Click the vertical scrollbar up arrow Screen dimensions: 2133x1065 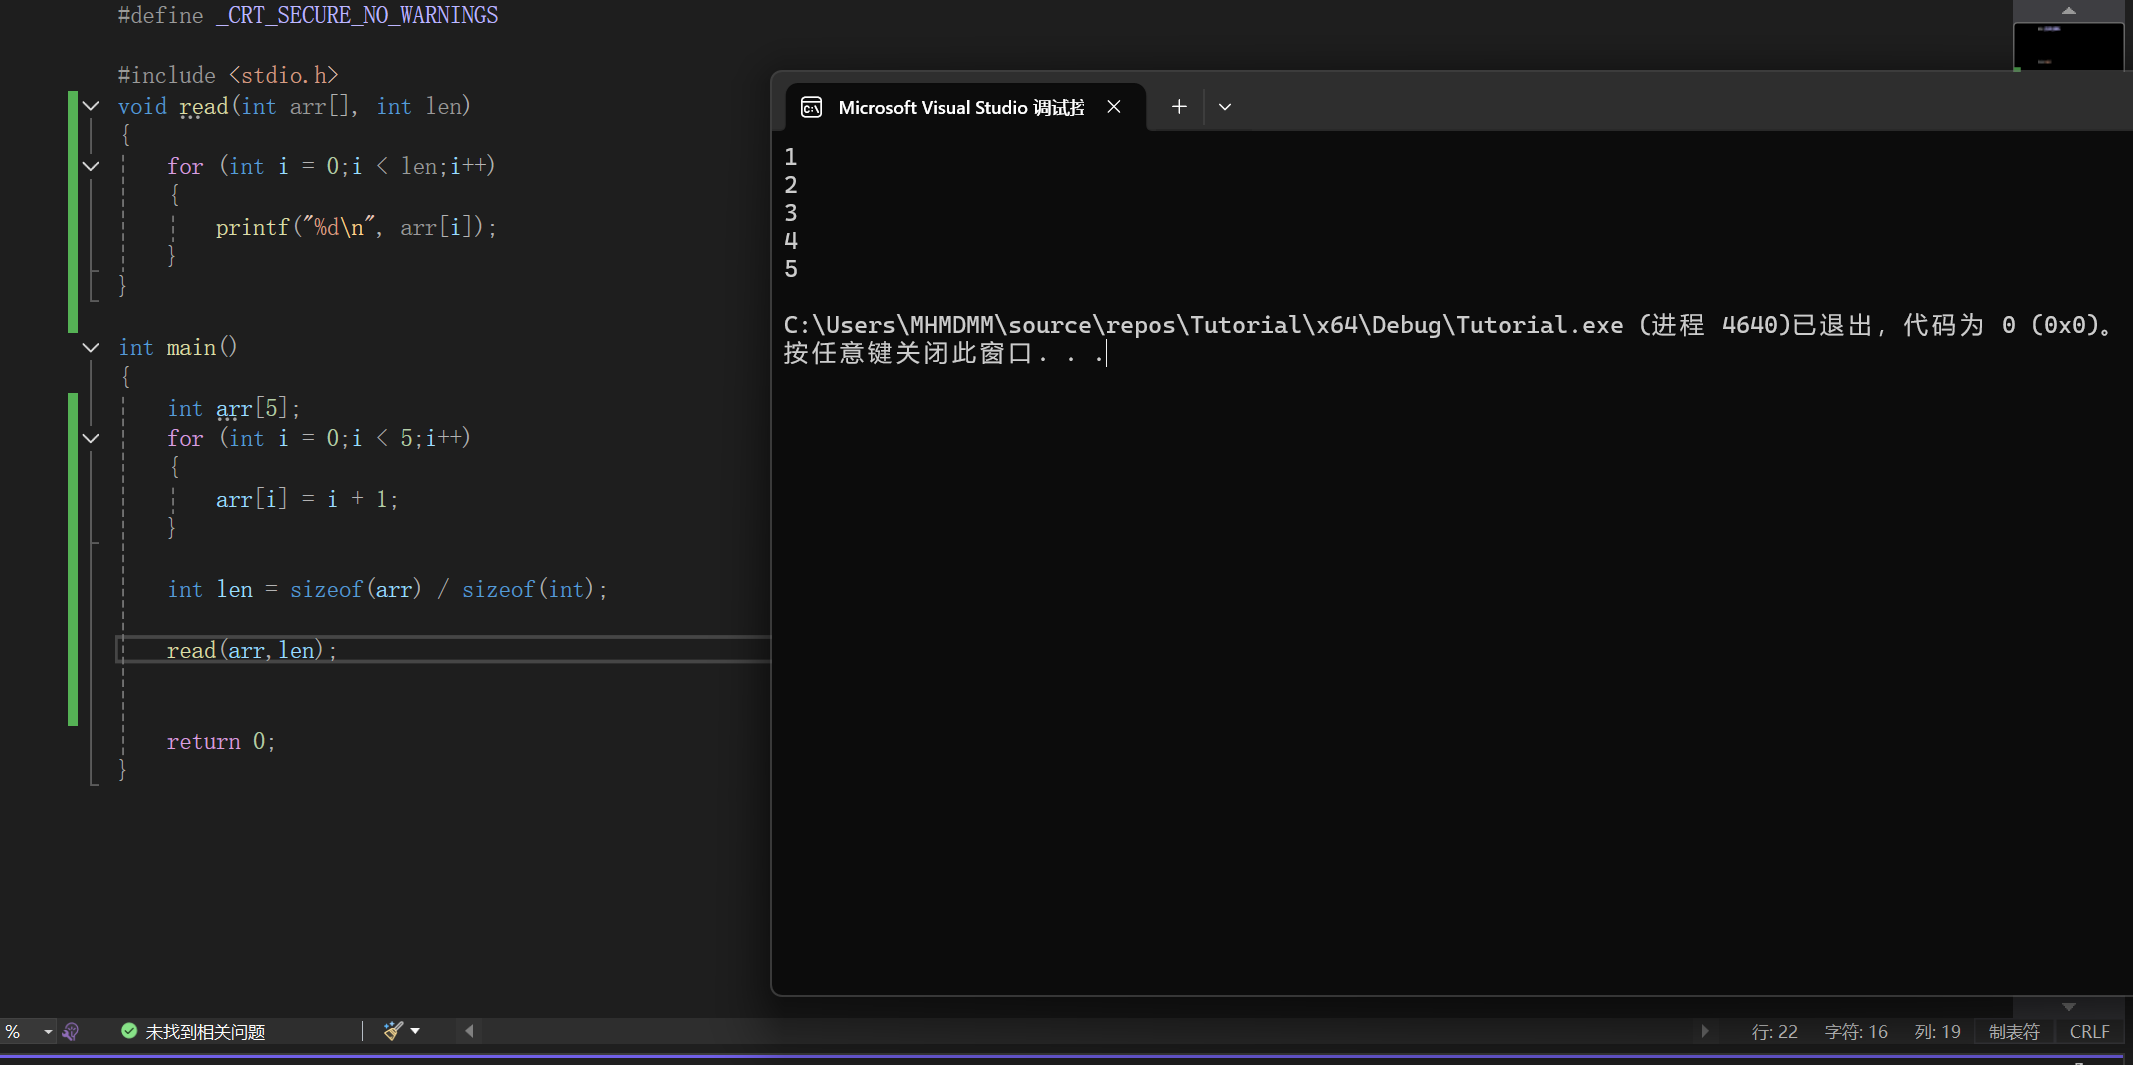[2068, 10]
